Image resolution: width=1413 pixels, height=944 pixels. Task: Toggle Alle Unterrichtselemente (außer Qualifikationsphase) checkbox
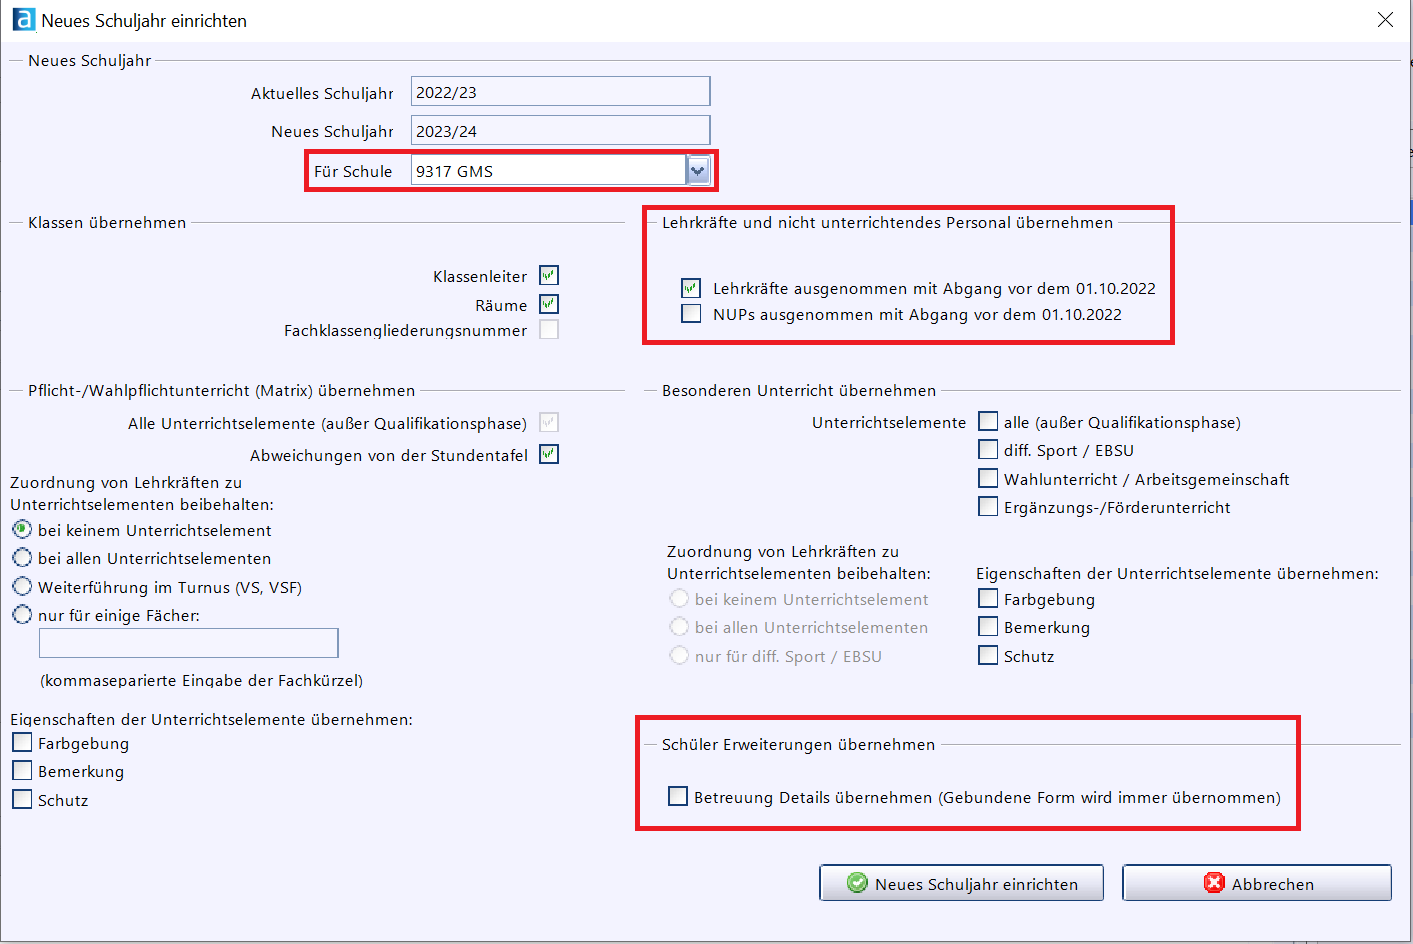pyautogui.click(x=549, y=423)
